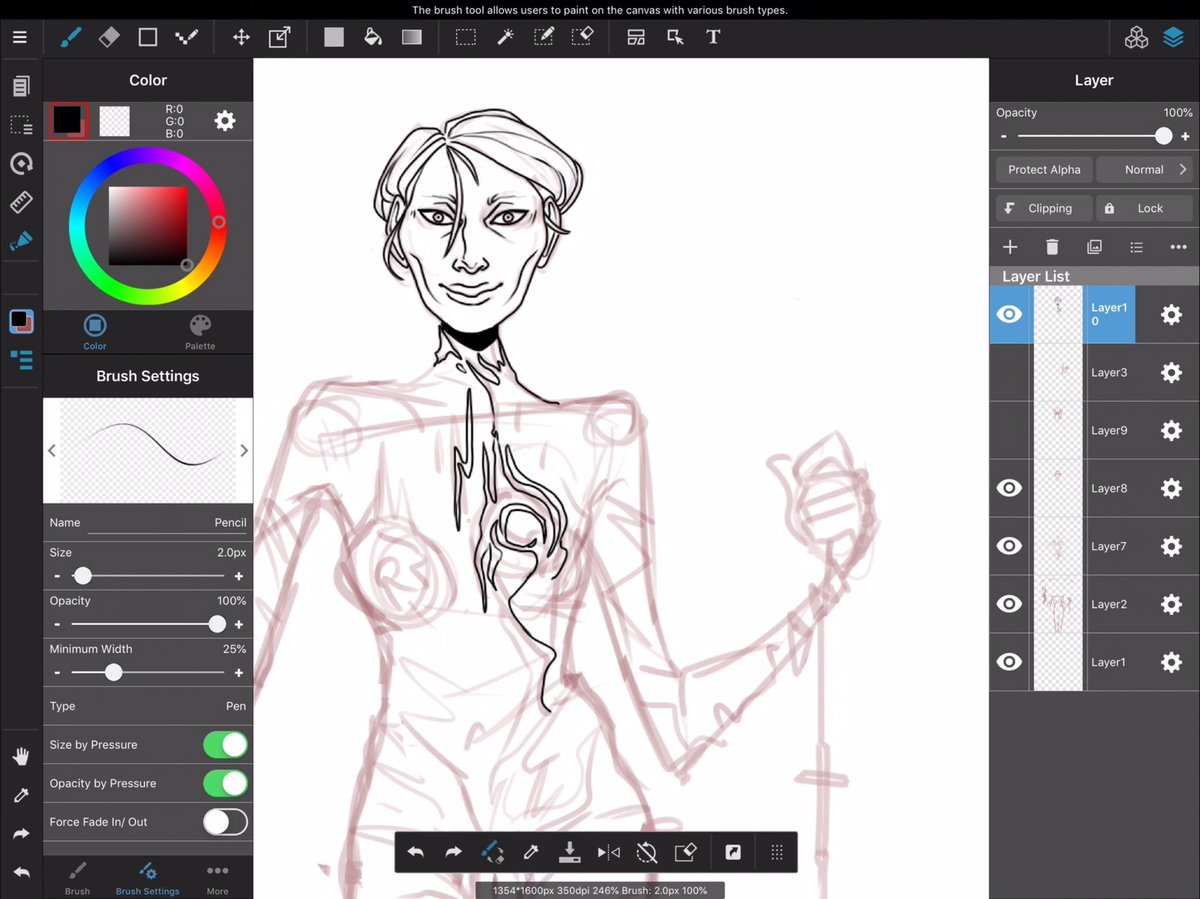Toggle the Layers panel icon
The image size is (1200, 899).
coord(1174,38)
